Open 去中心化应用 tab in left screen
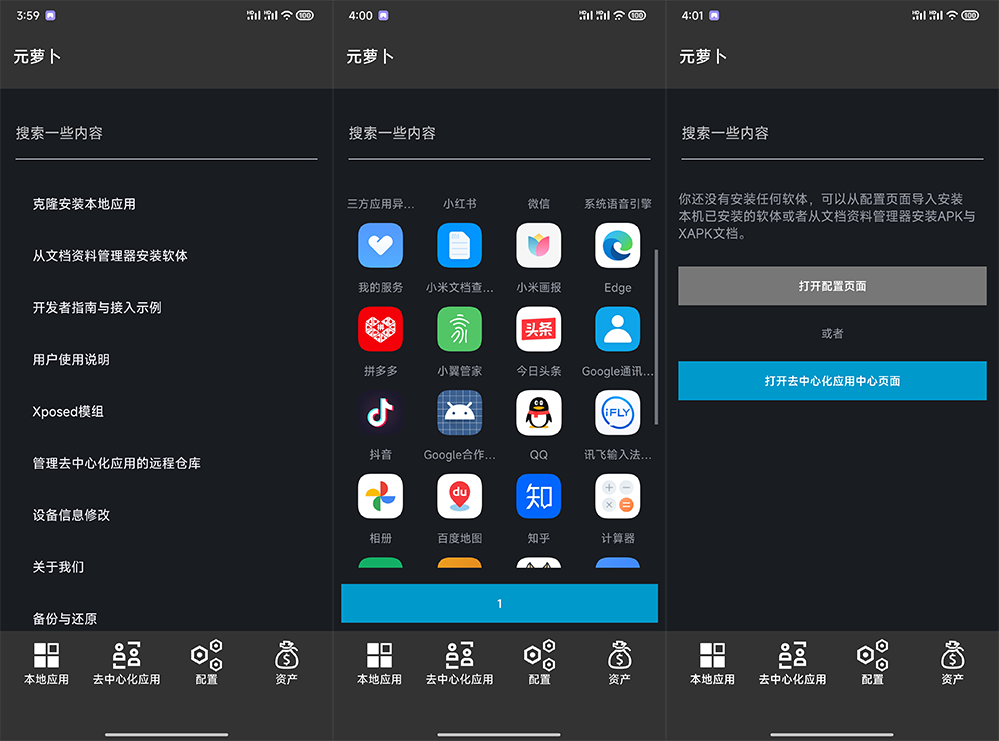The image size is (999, 741). 126,663
